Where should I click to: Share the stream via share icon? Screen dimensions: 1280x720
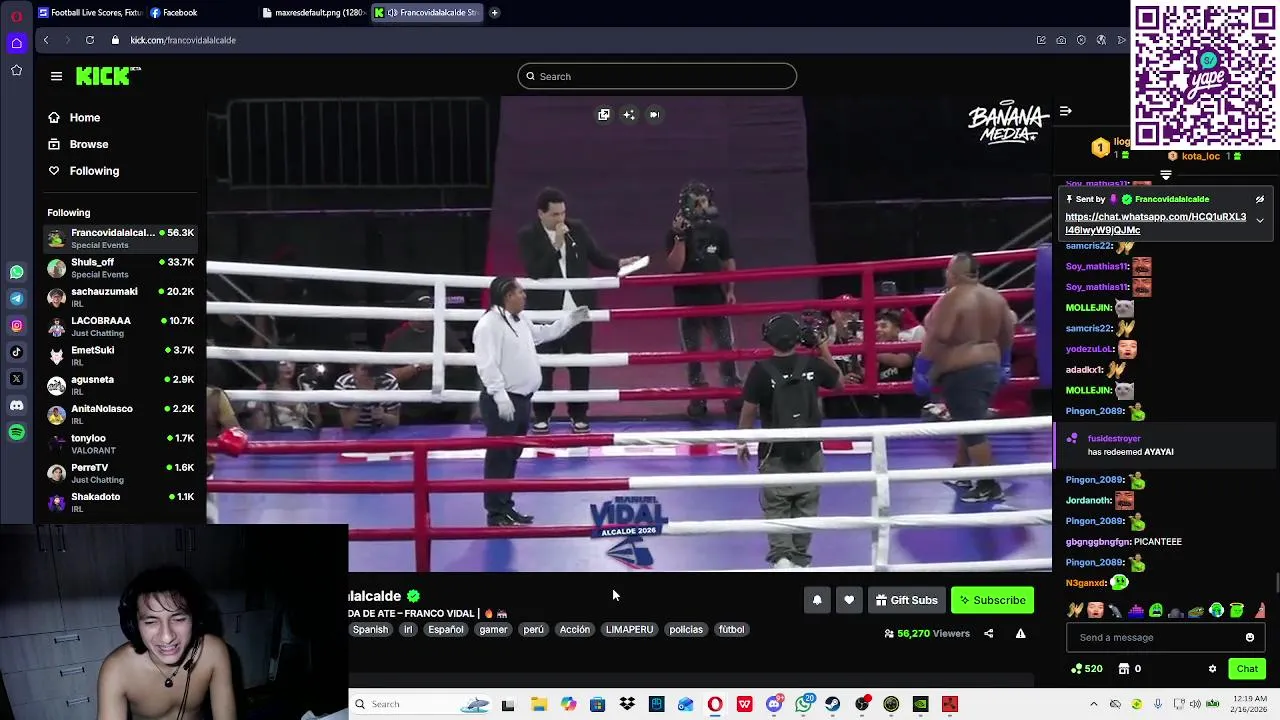[x=989, y=633]
